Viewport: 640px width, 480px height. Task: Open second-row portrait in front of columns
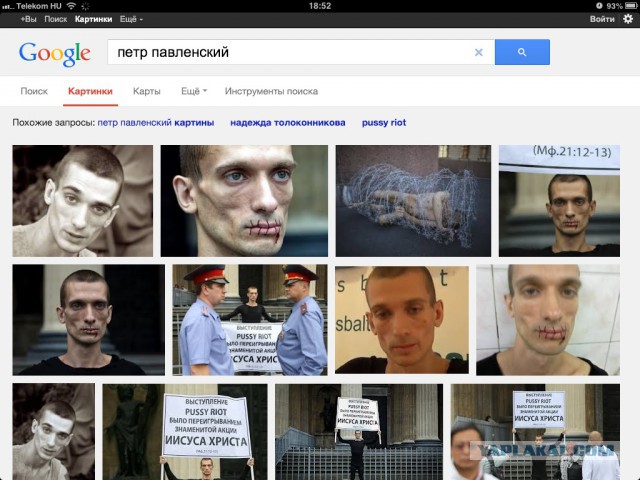(x=89, y=320)
